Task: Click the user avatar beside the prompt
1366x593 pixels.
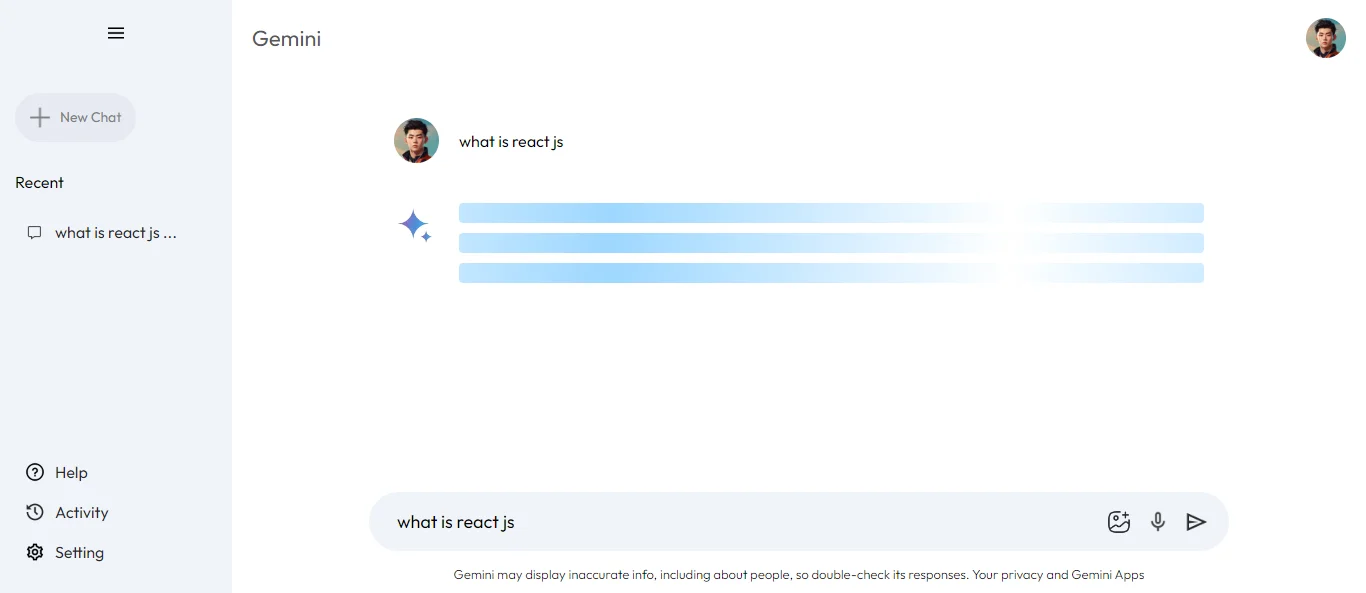Action: pyautogui.click(x=416, y=141)
